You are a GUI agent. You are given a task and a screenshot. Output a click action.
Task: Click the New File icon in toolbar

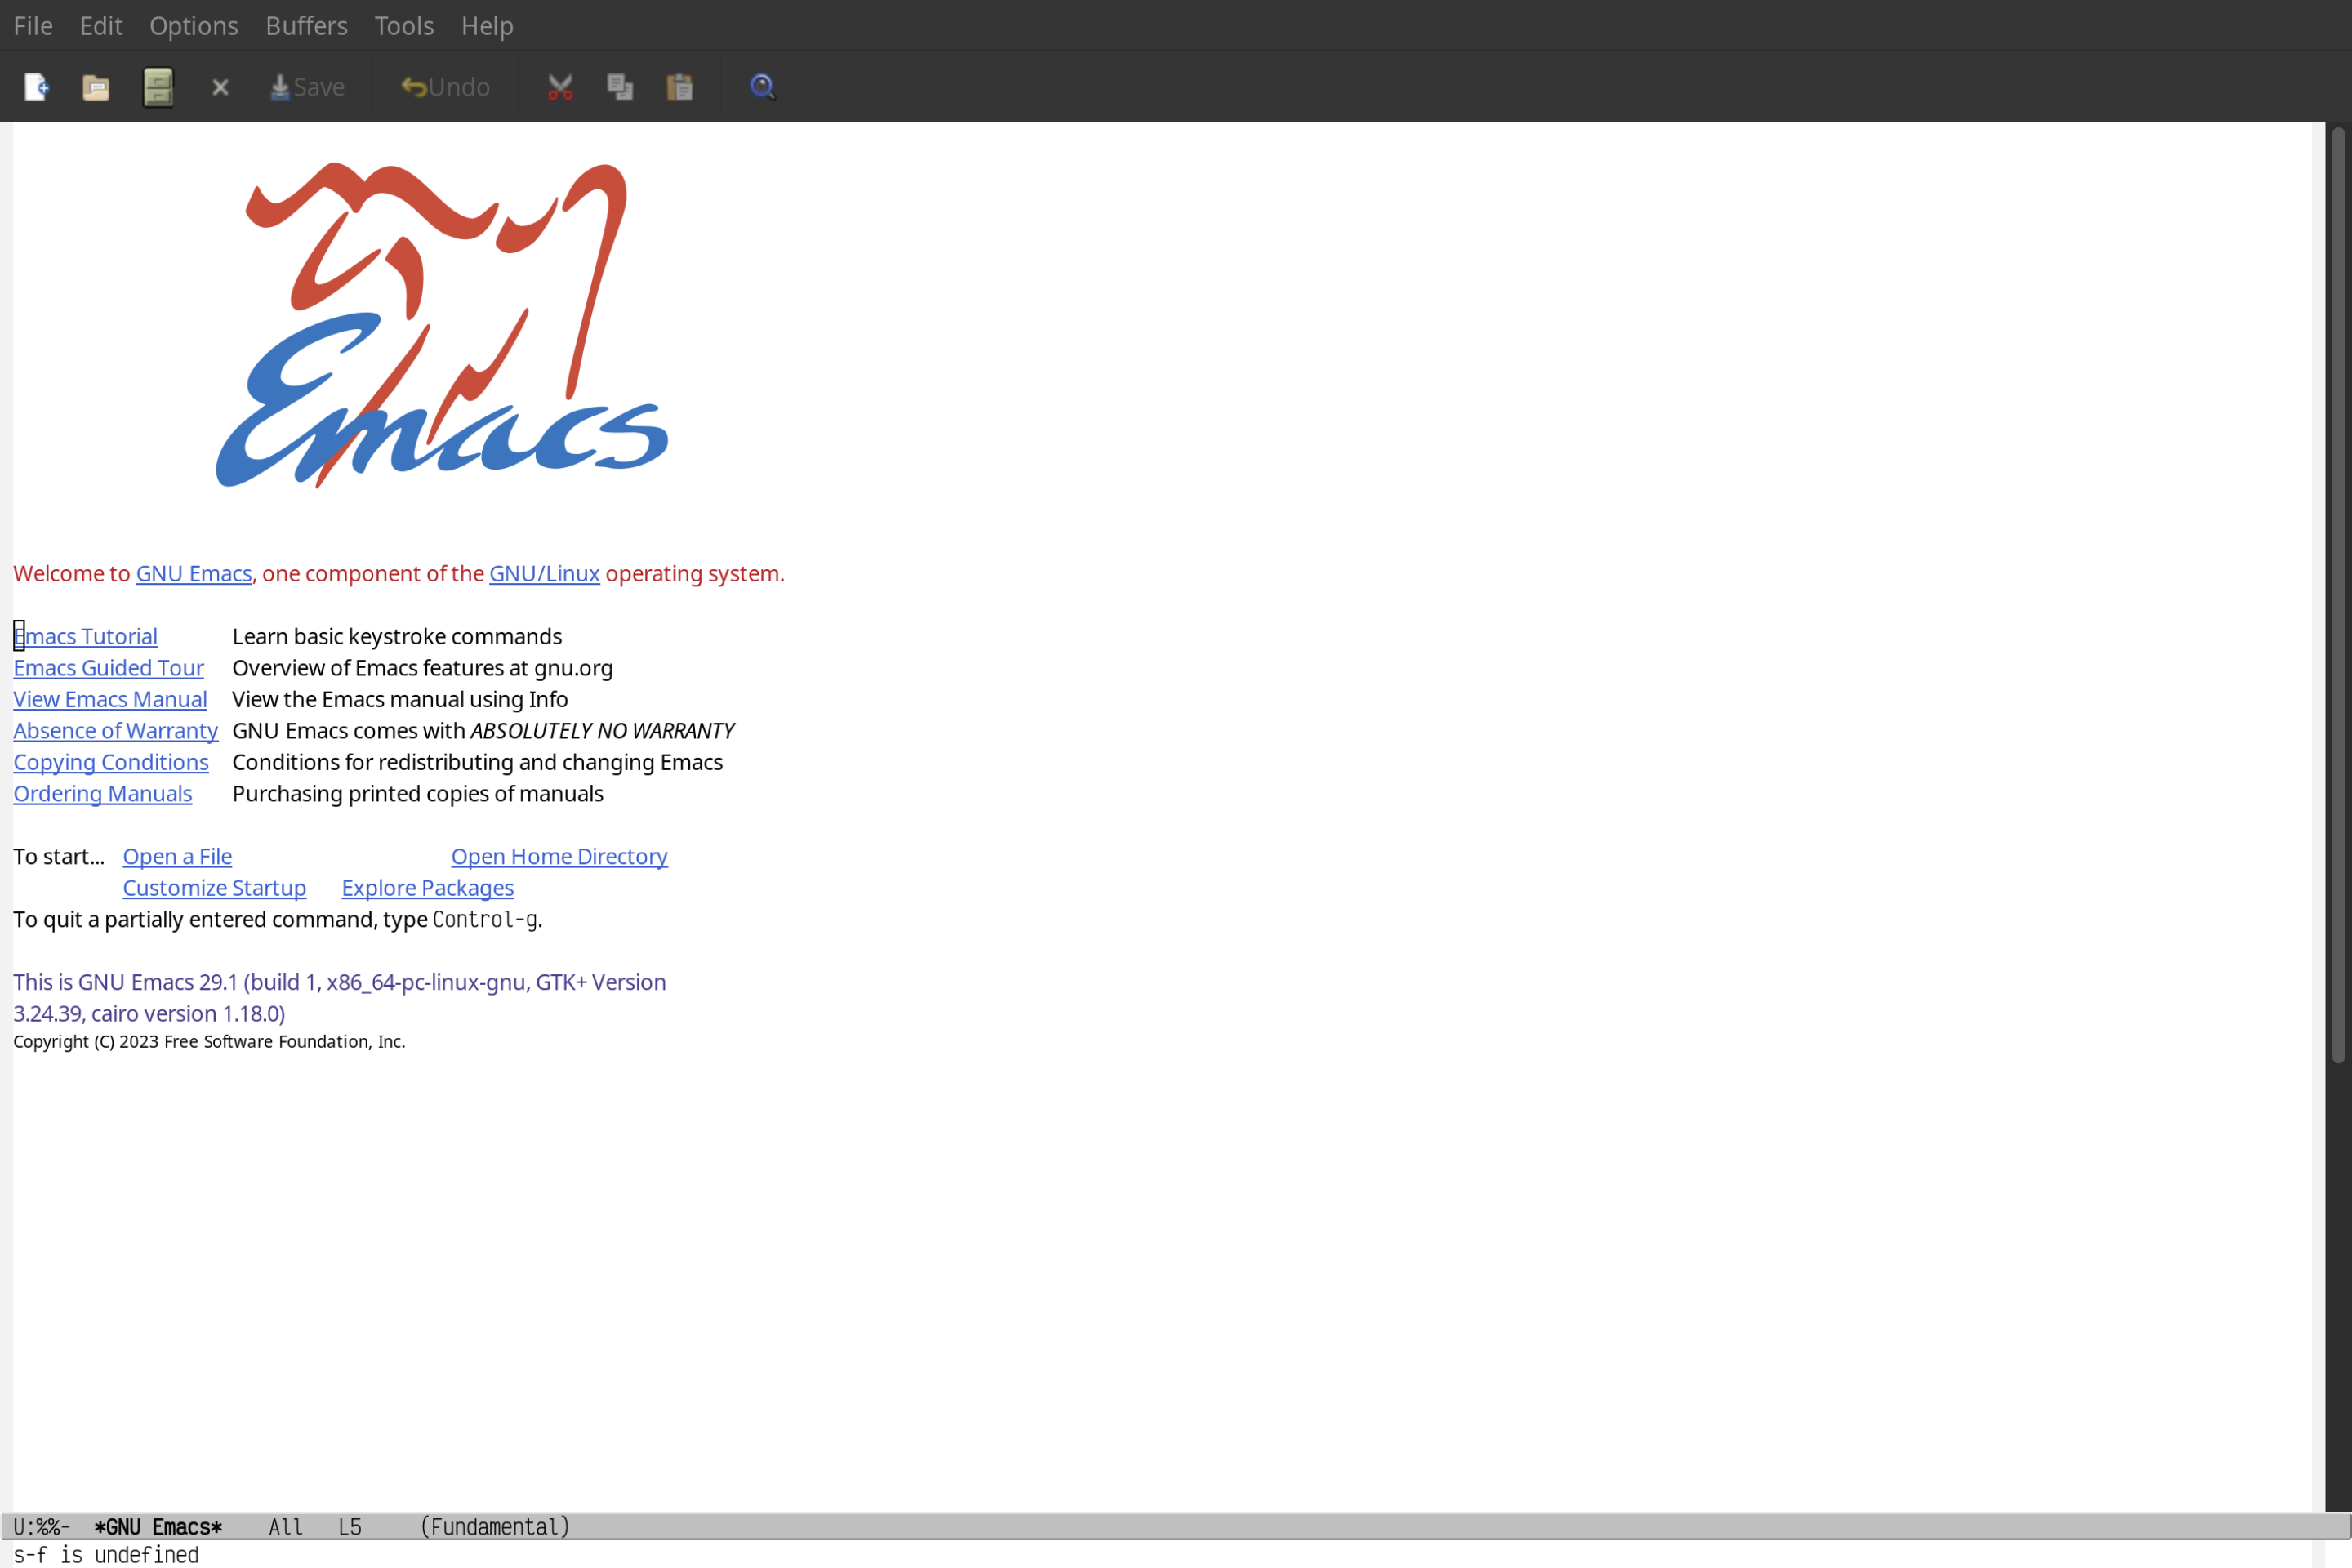point(35,86)
